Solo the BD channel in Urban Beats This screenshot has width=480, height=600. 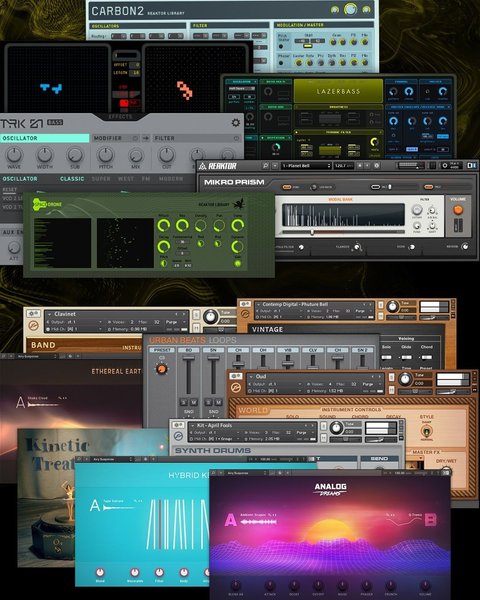(x=184, y=402)
